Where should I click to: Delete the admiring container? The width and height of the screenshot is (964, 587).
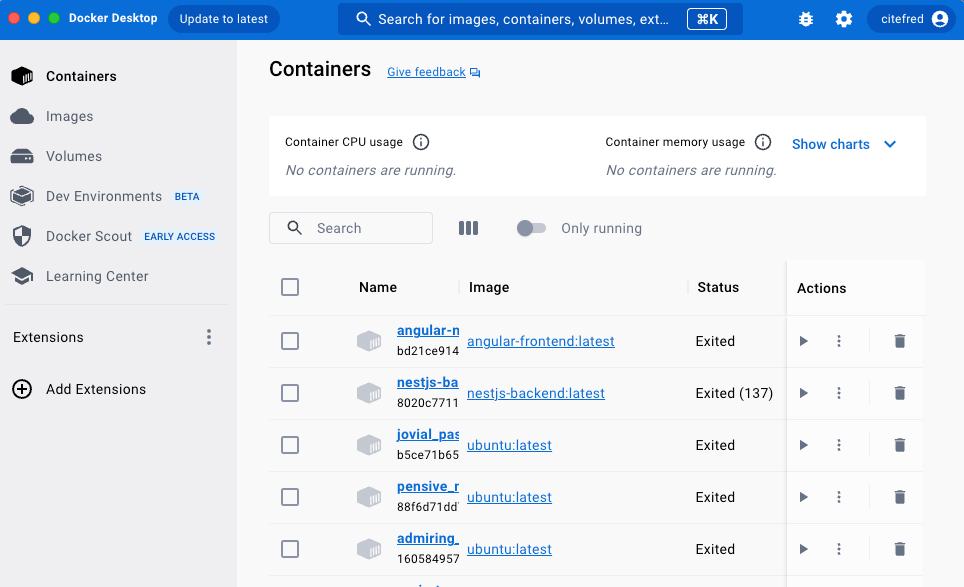tap(899, 549)
